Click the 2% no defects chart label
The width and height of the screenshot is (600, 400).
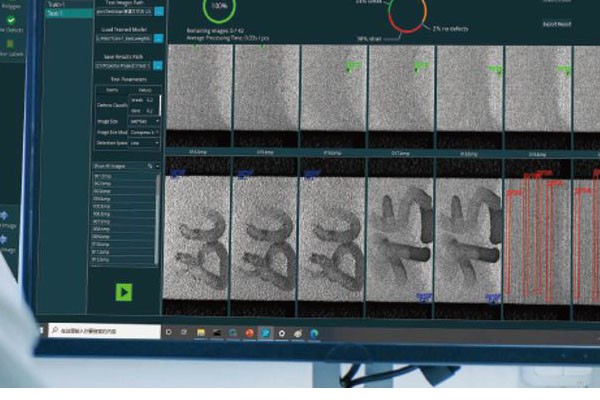pos(450,29)
